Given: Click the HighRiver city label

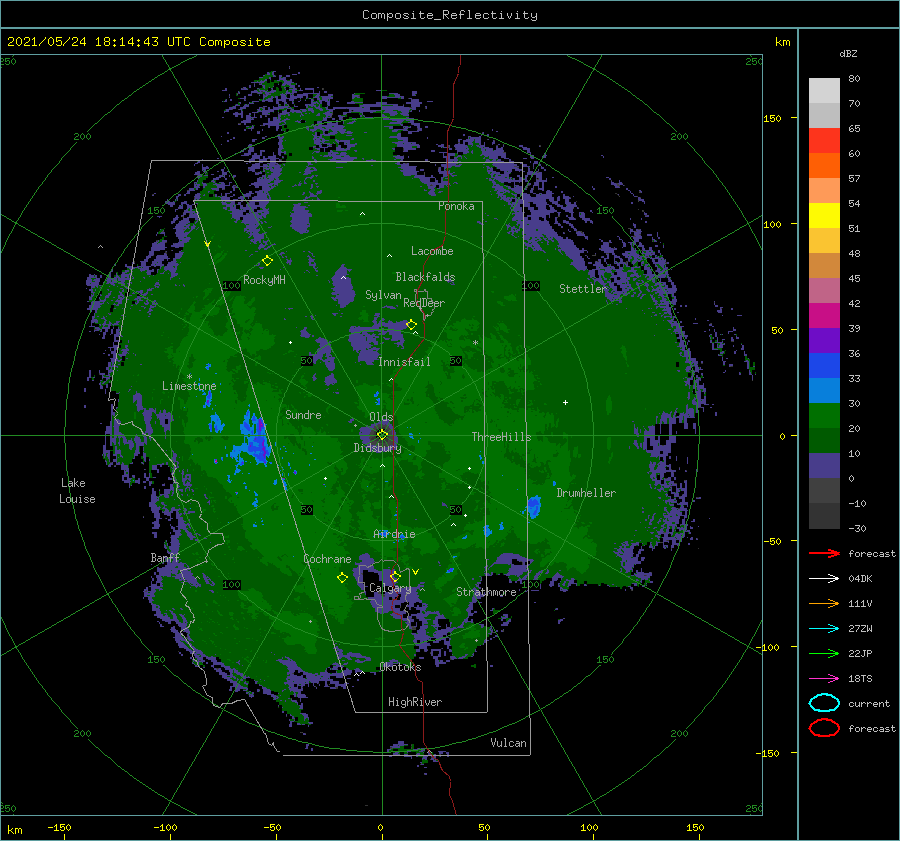Looking at the screenshot, I should [415, 702].
